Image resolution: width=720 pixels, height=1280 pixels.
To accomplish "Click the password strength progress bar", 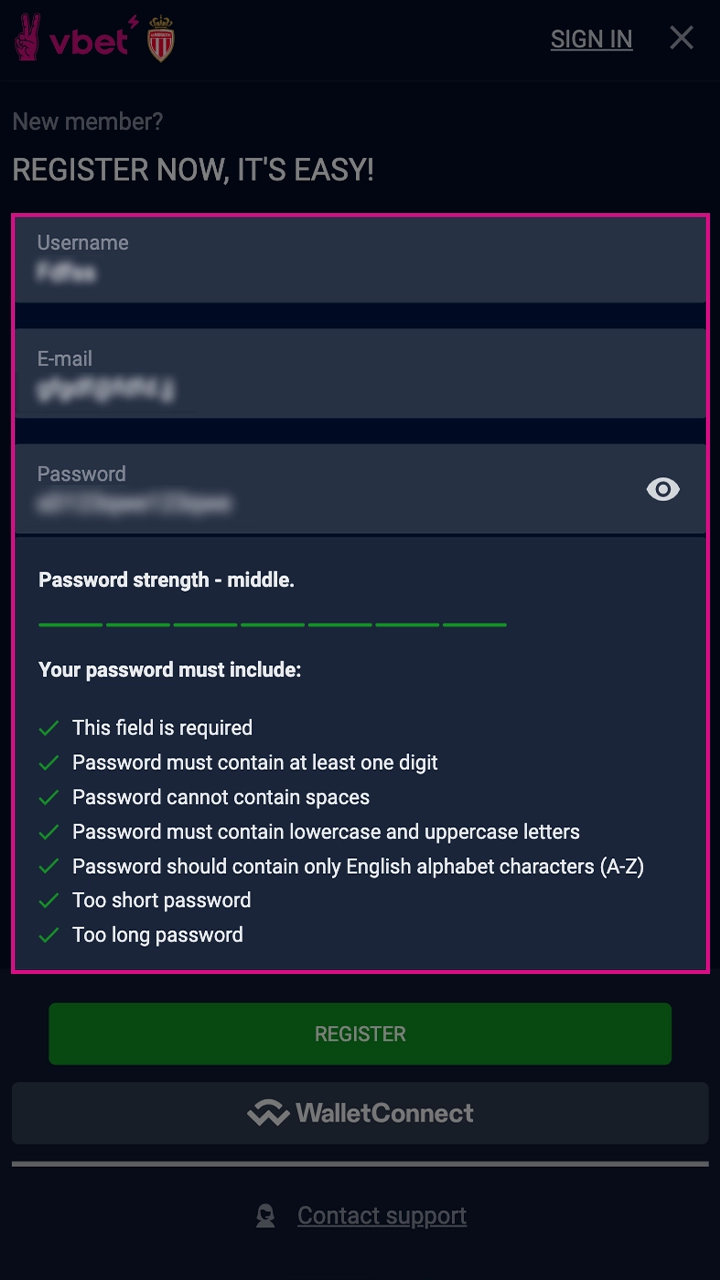I will (x=272, y=624).
